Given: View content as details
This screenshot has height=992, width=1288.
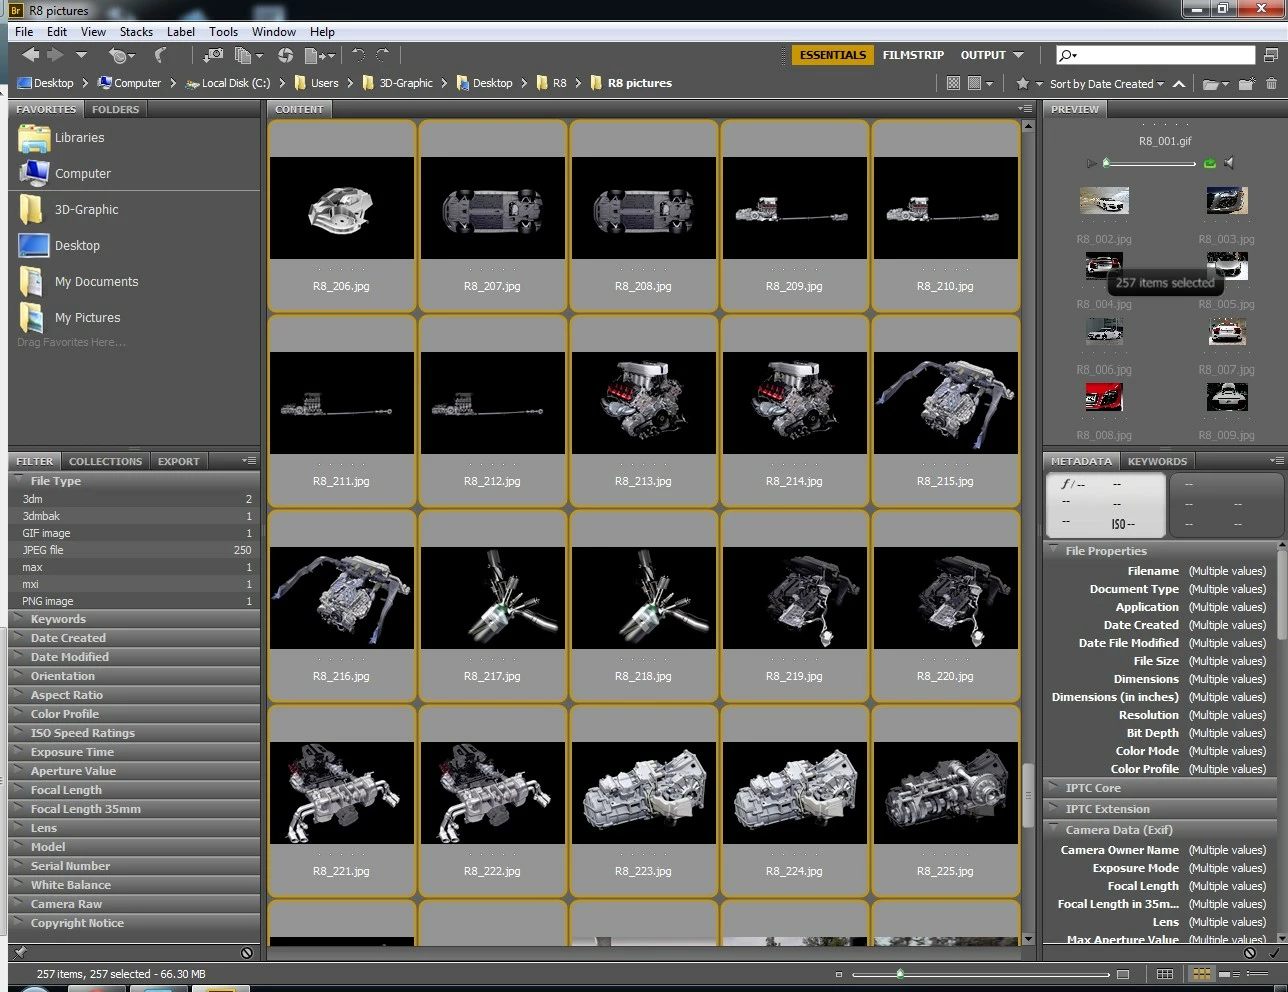Looking at the screenshot, I should [x=1231, y=974].
